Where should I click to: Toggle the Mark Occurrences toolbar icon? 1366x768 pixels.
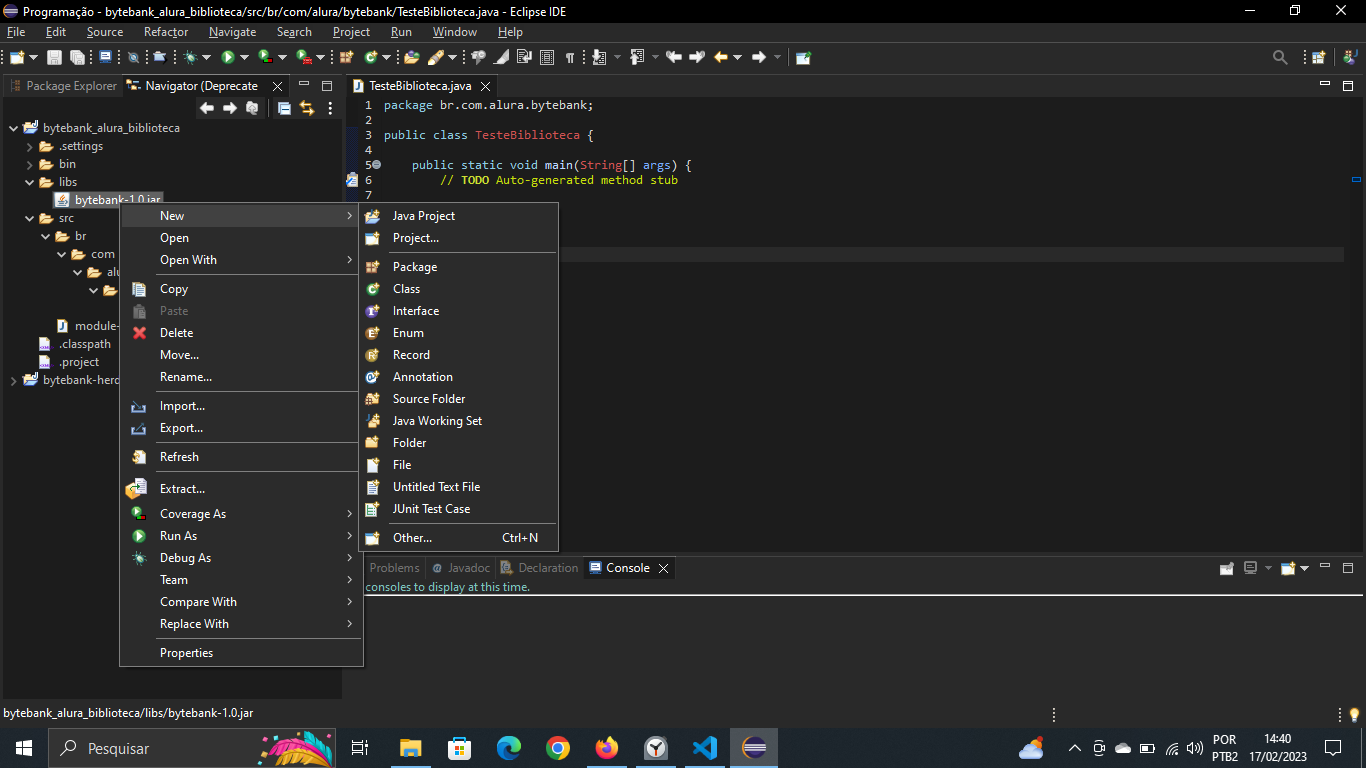[x=501, y=57]
